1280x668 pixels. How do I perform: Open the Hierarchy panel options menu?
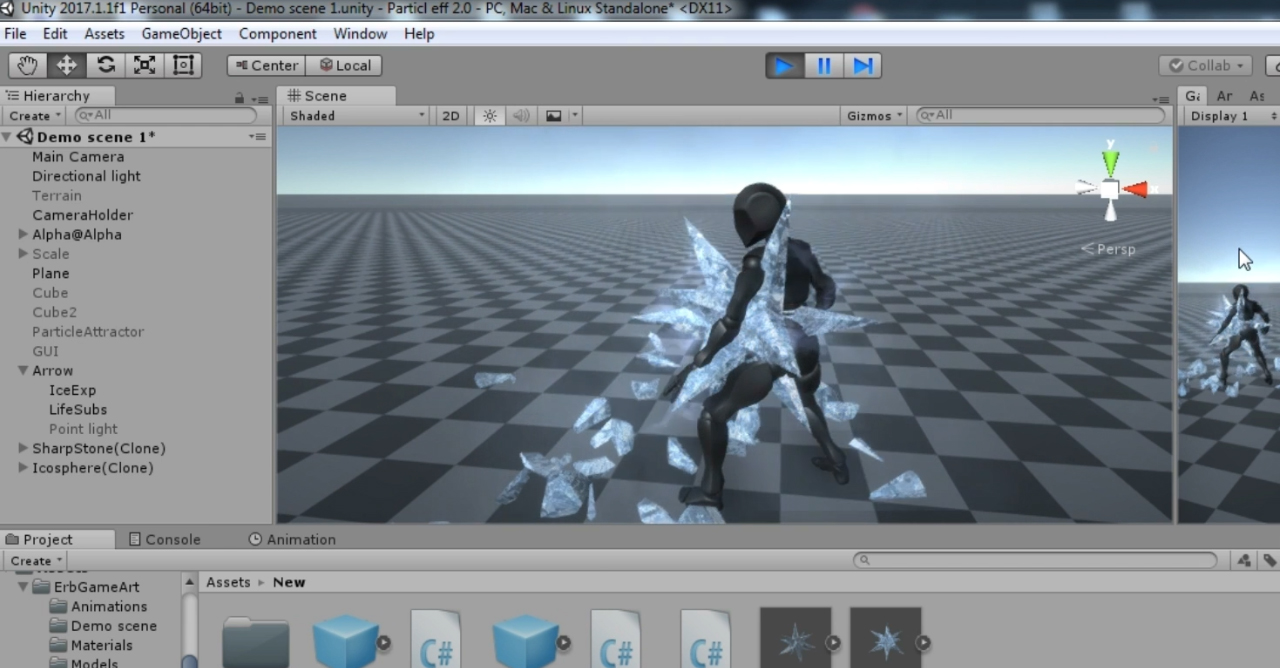[260, 99]
